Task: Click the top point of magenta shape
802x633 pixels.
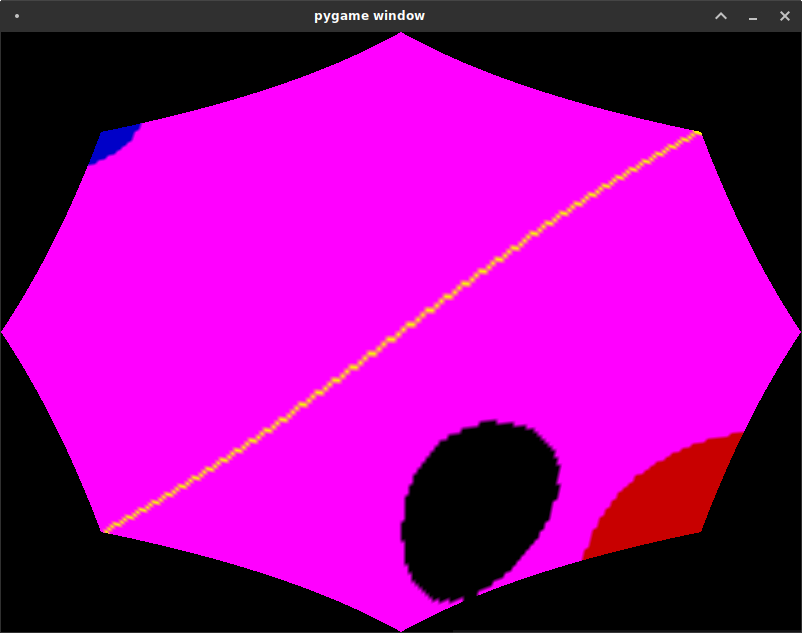Action: [401, 36]
